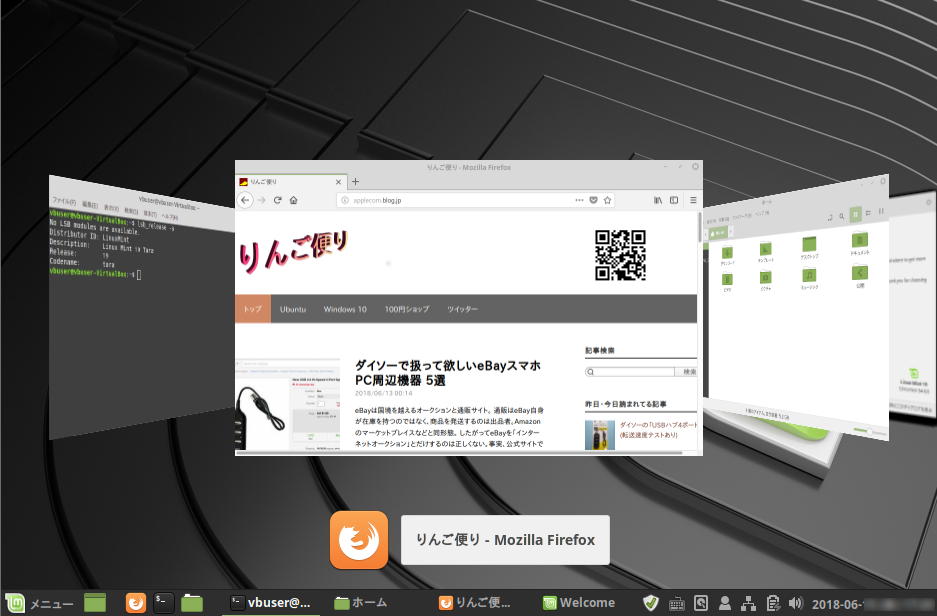Open the page actions three-dot menu
The width and height of the screenshot is (937, 616).
pyautogui.click(x=579, y=200)
